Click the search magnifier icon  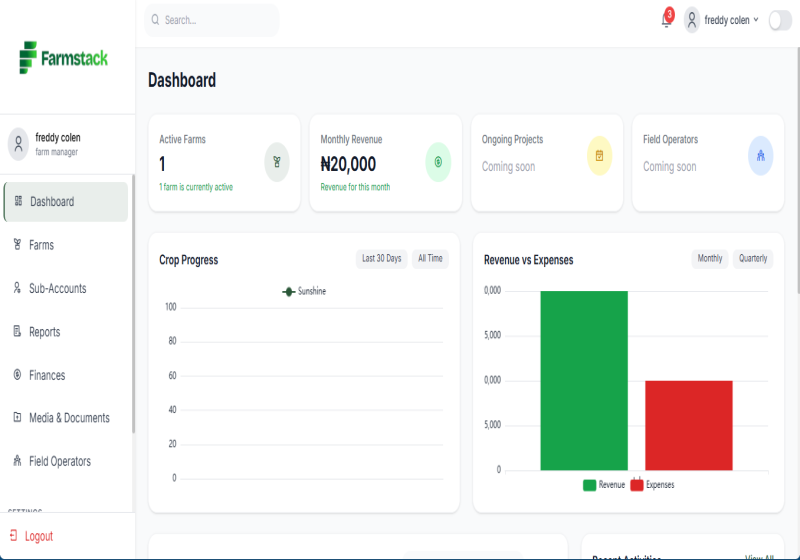154,20
